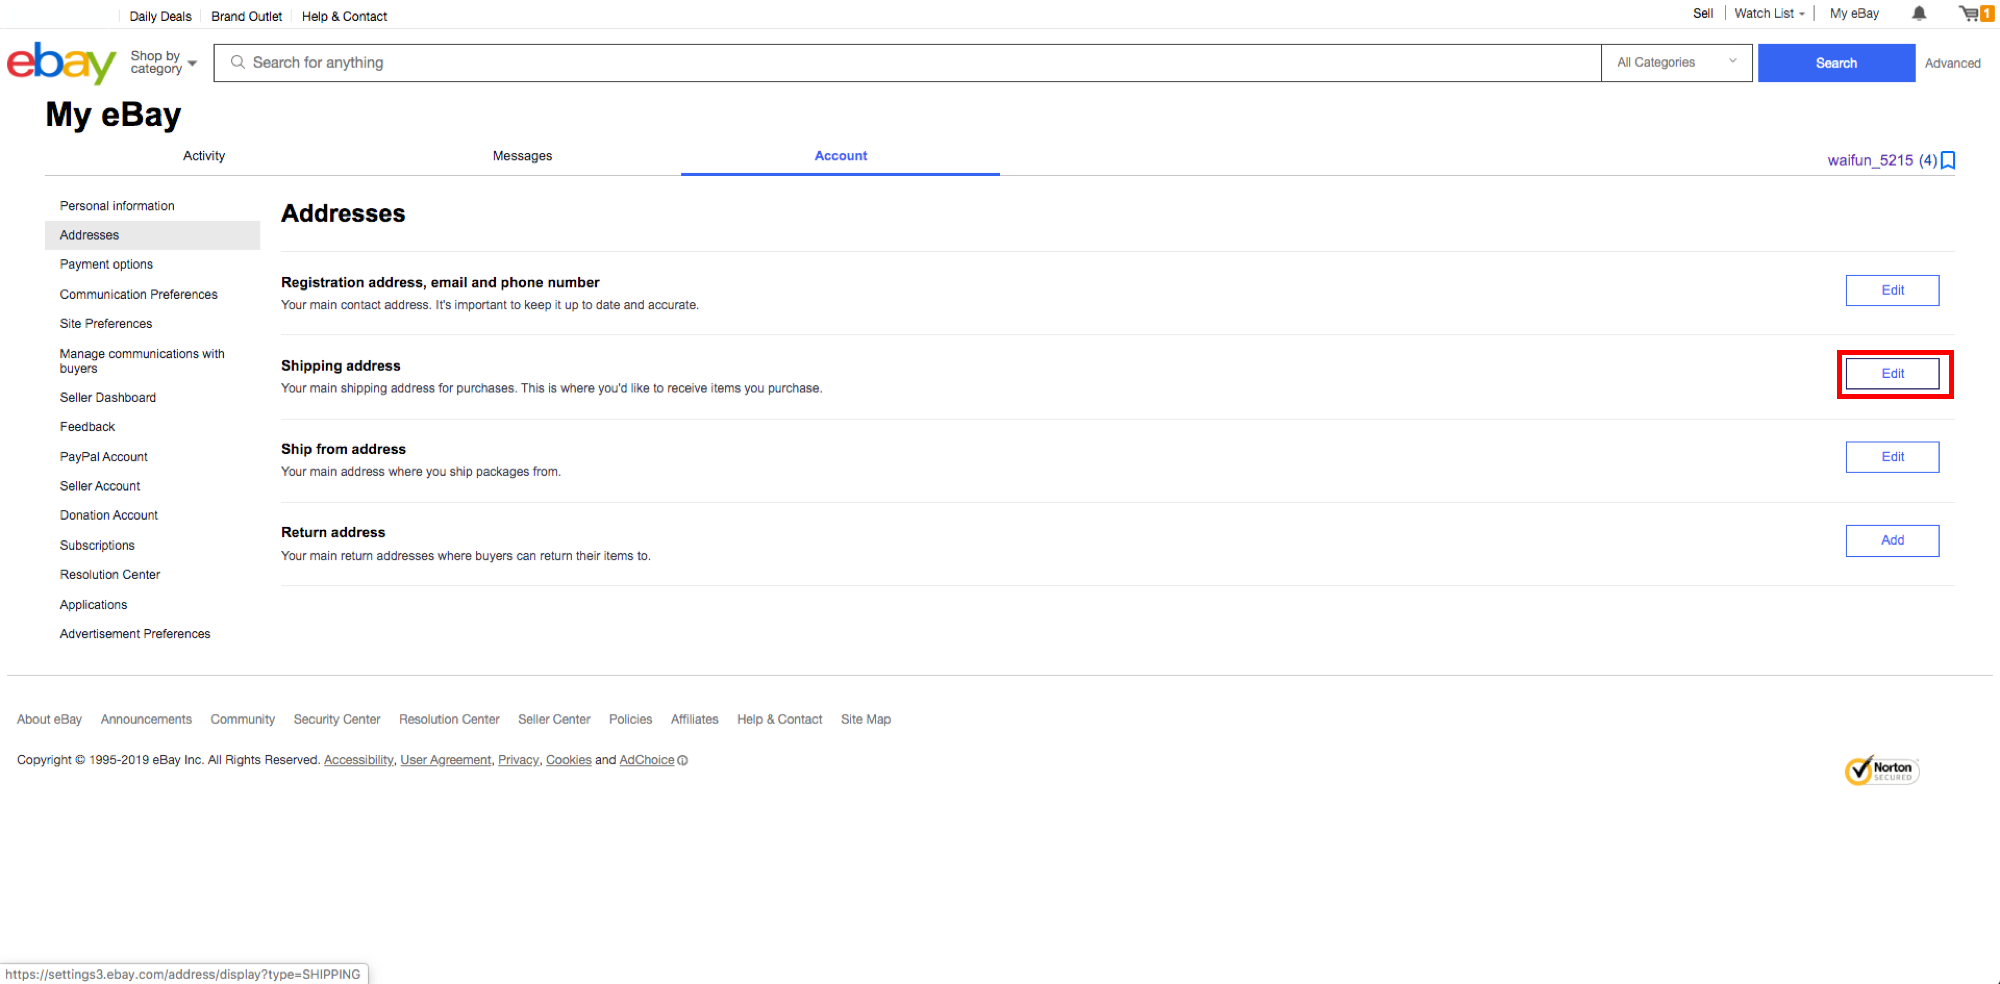Open Personal information in the sidebar
The image size is (2000, 984).
pos(117,206)
